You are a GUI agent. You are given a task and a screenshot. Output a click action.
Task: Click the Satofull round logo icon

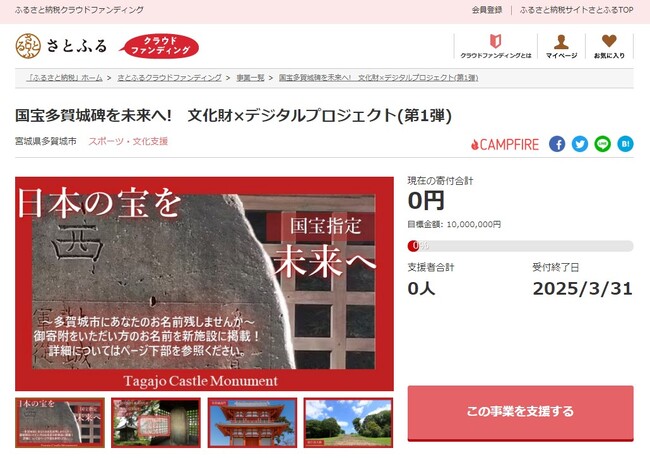point(28,46)
